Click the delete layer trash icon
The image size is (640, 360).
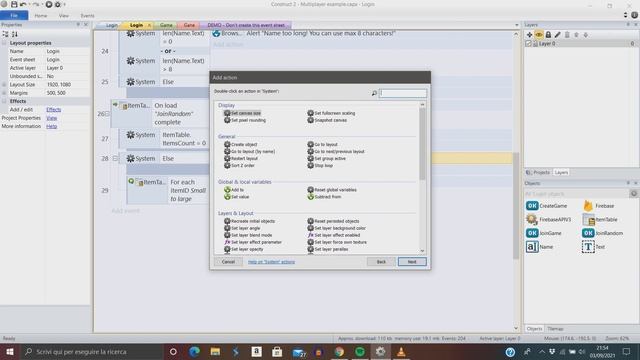click(x=567, y=35)
